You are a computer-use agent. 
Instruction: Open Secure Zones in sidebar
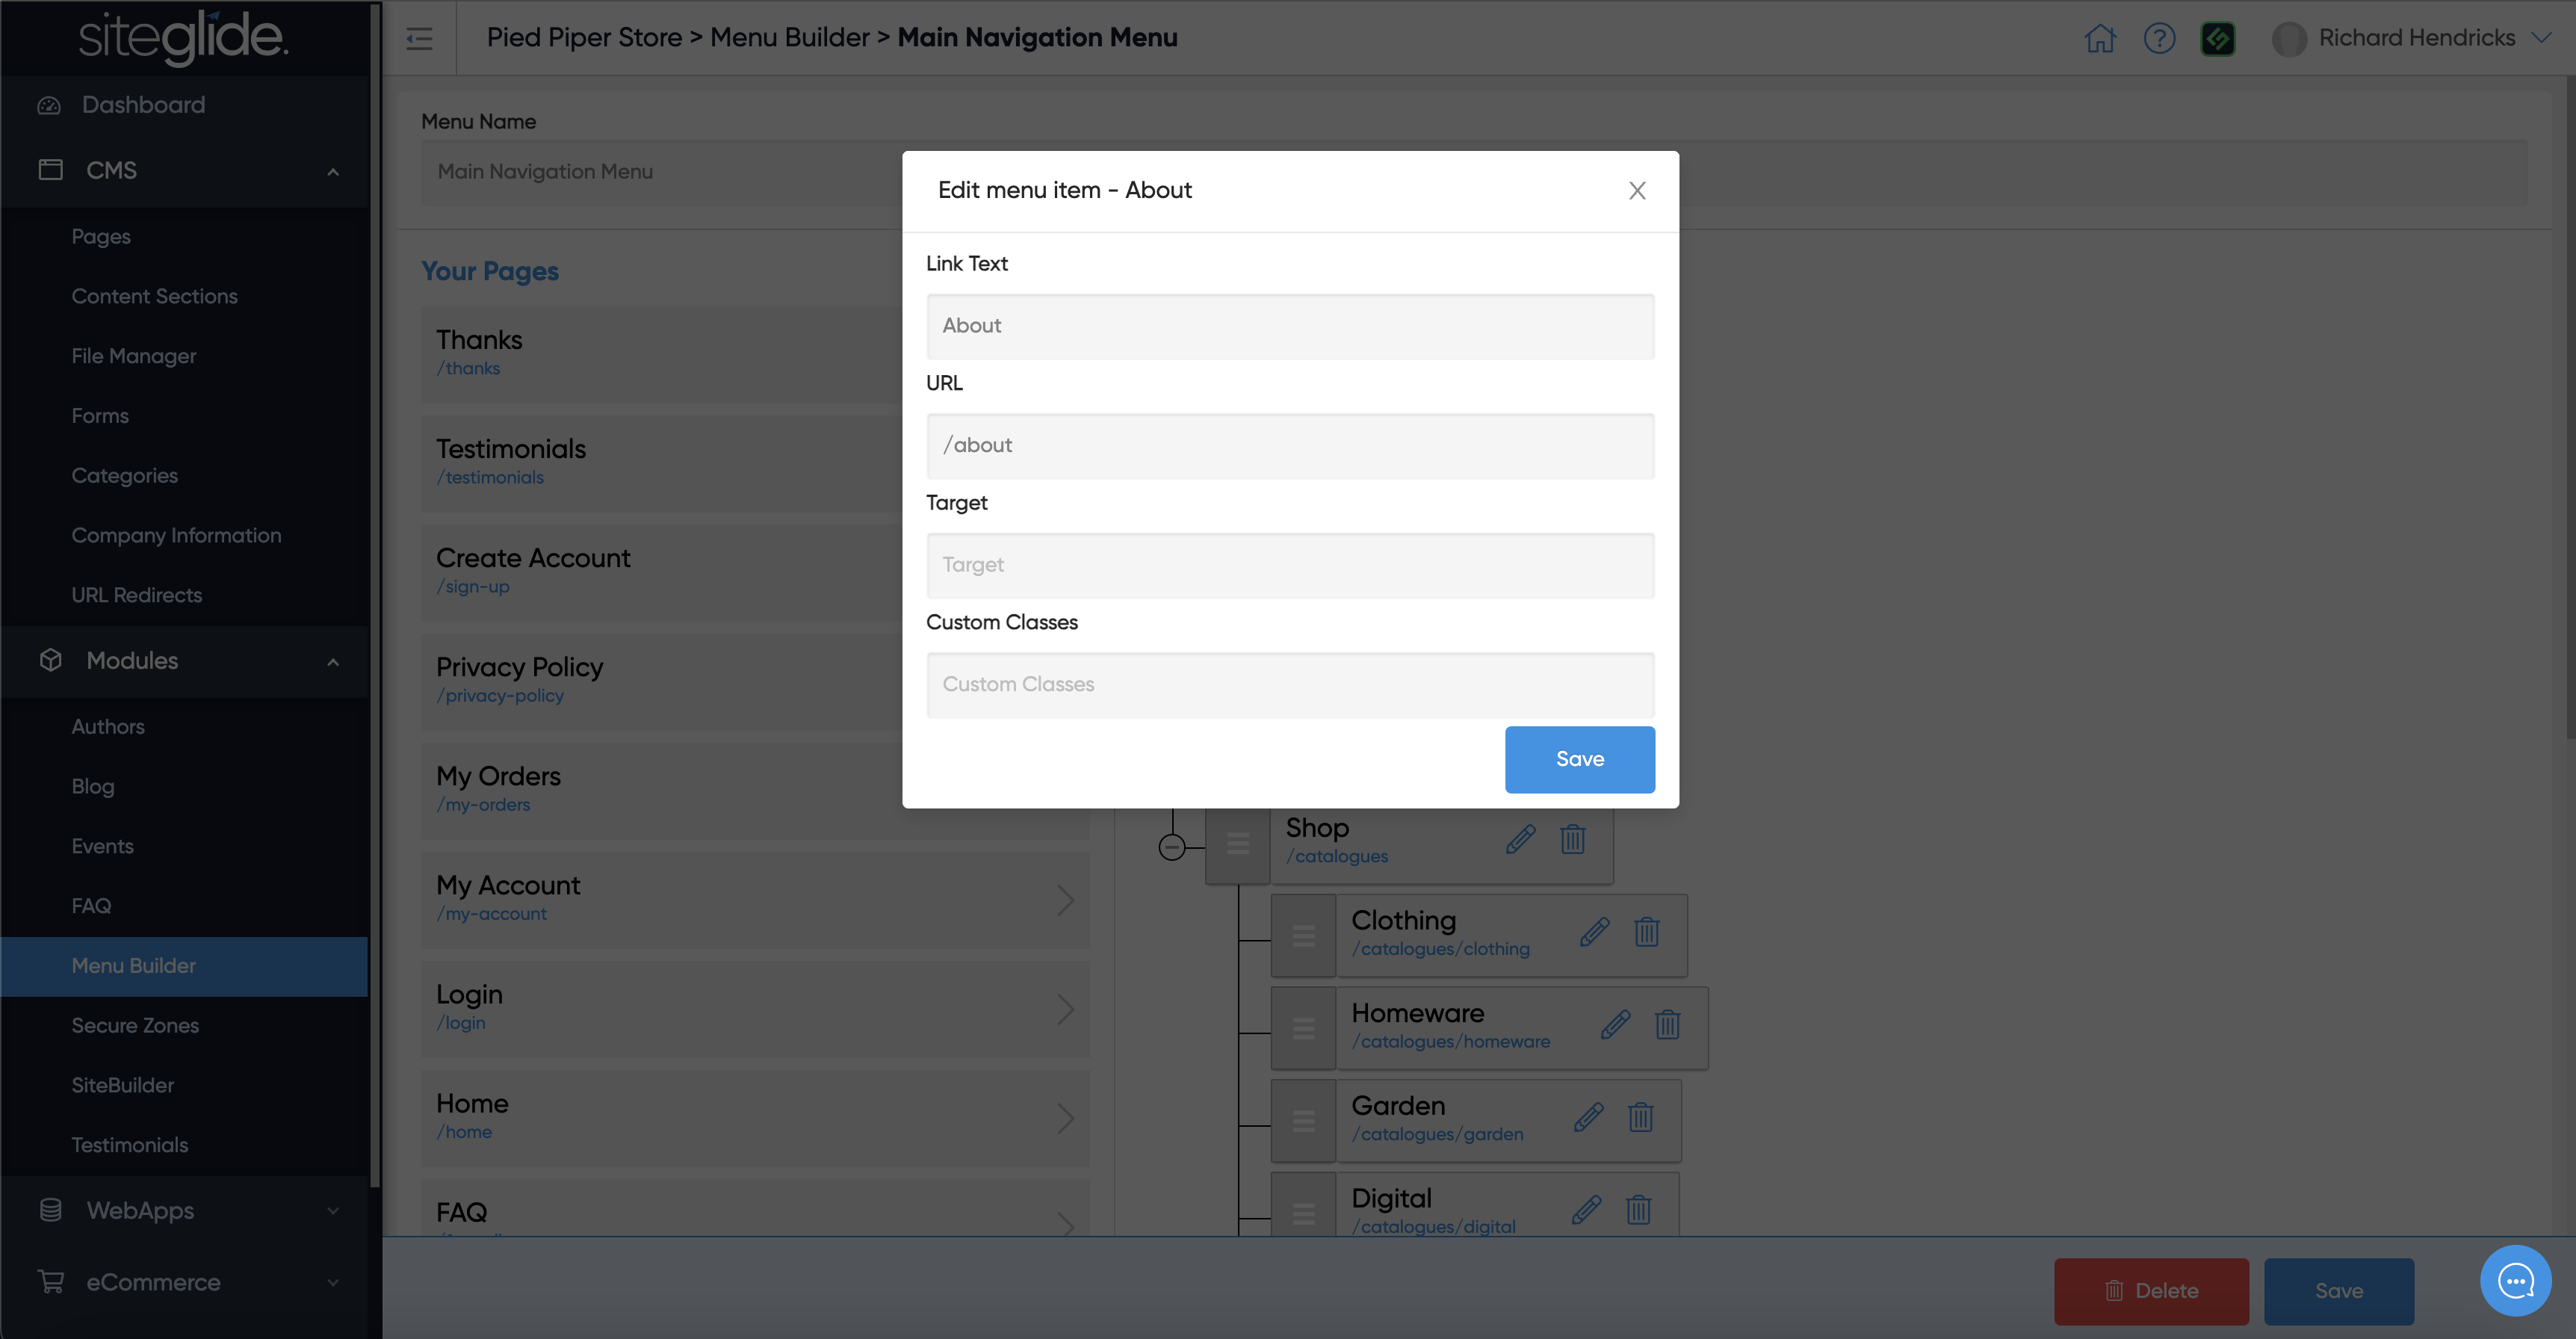(135, 1025)
